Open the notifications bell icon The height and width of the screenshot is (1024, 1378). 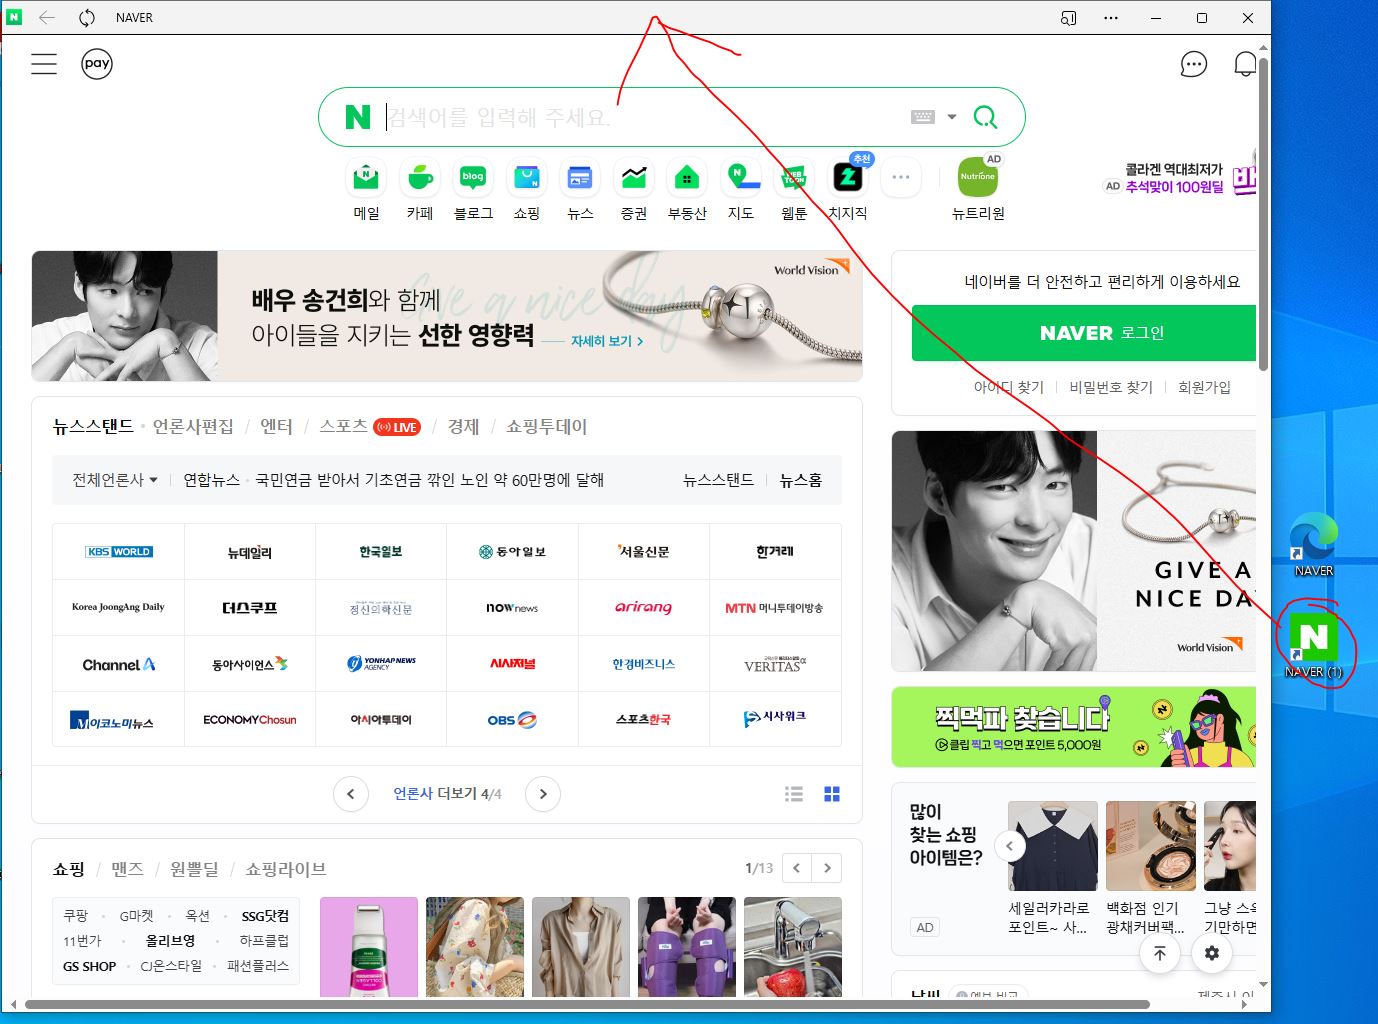pos(1245,65)
